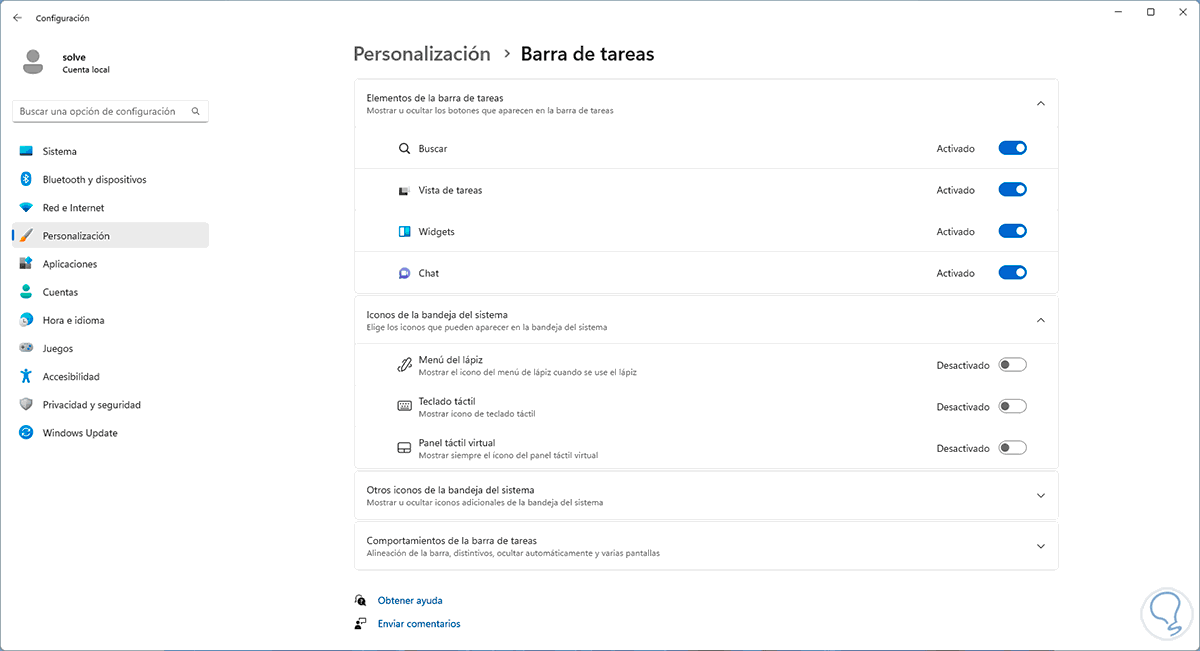Turn off the Widgets toggle
This screenshot has width=1200, height=651.
[1012, 231]
